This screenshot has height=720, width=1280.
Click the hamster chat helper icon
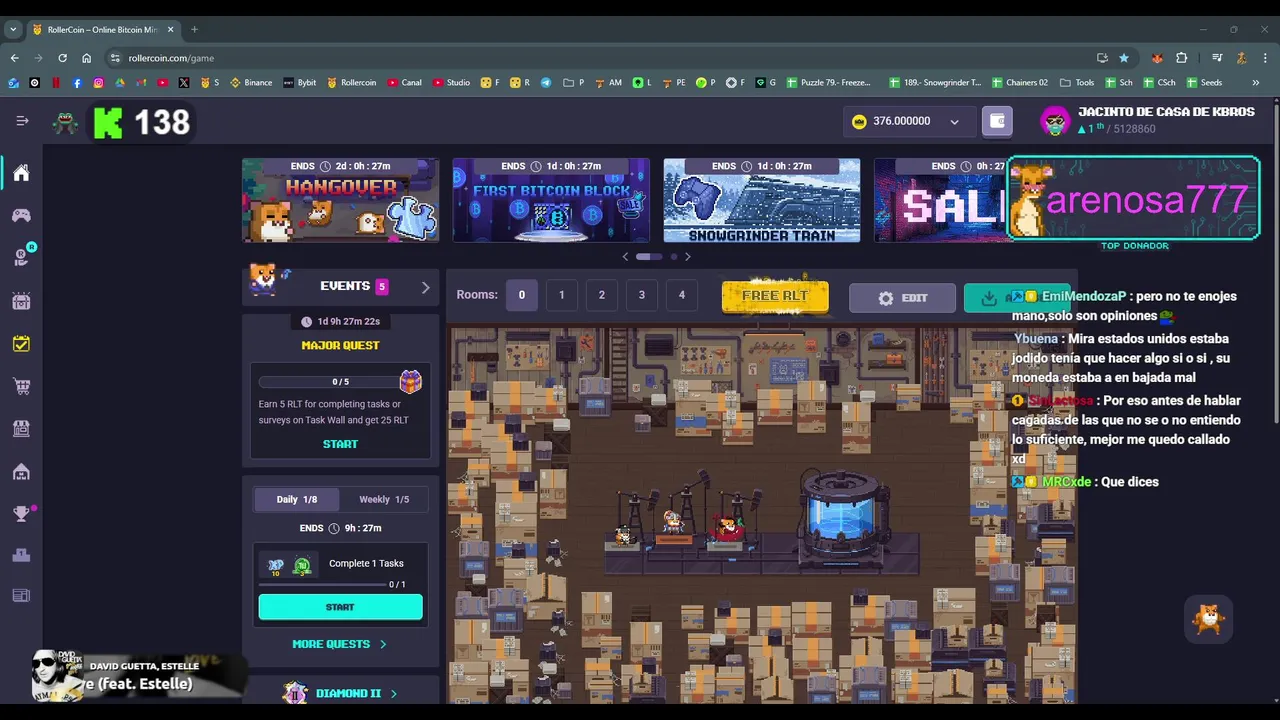click(x=1209, y=620)
